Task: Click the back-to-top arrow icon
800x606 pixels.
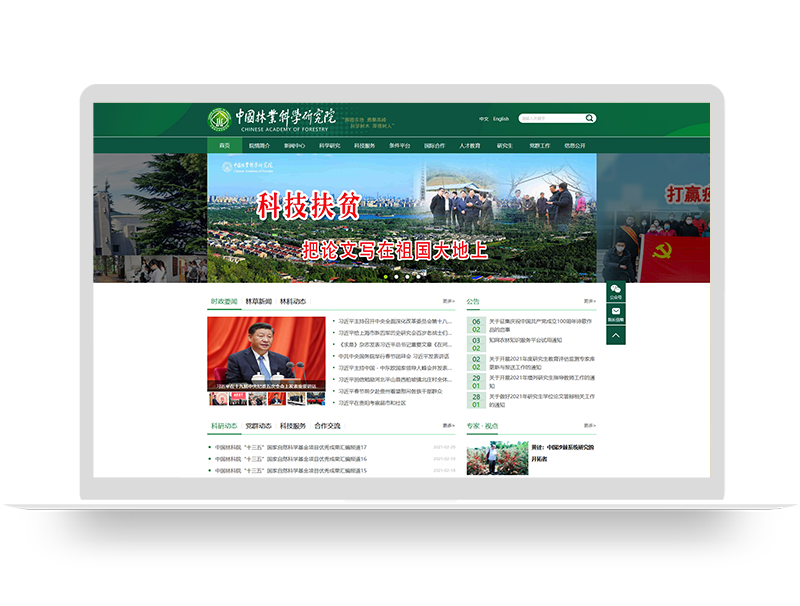Action: pos(616,335)
